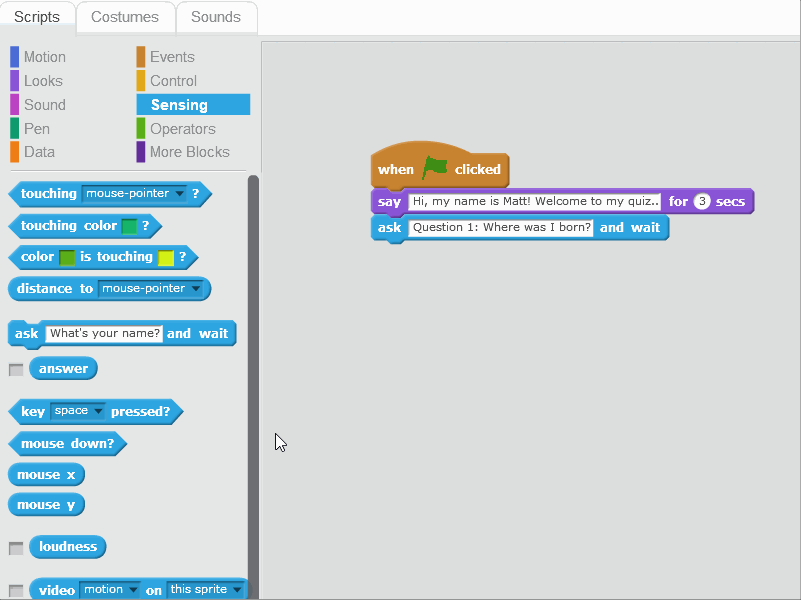
Task: Click the 'mouse y' block
Action: point(46,505)
